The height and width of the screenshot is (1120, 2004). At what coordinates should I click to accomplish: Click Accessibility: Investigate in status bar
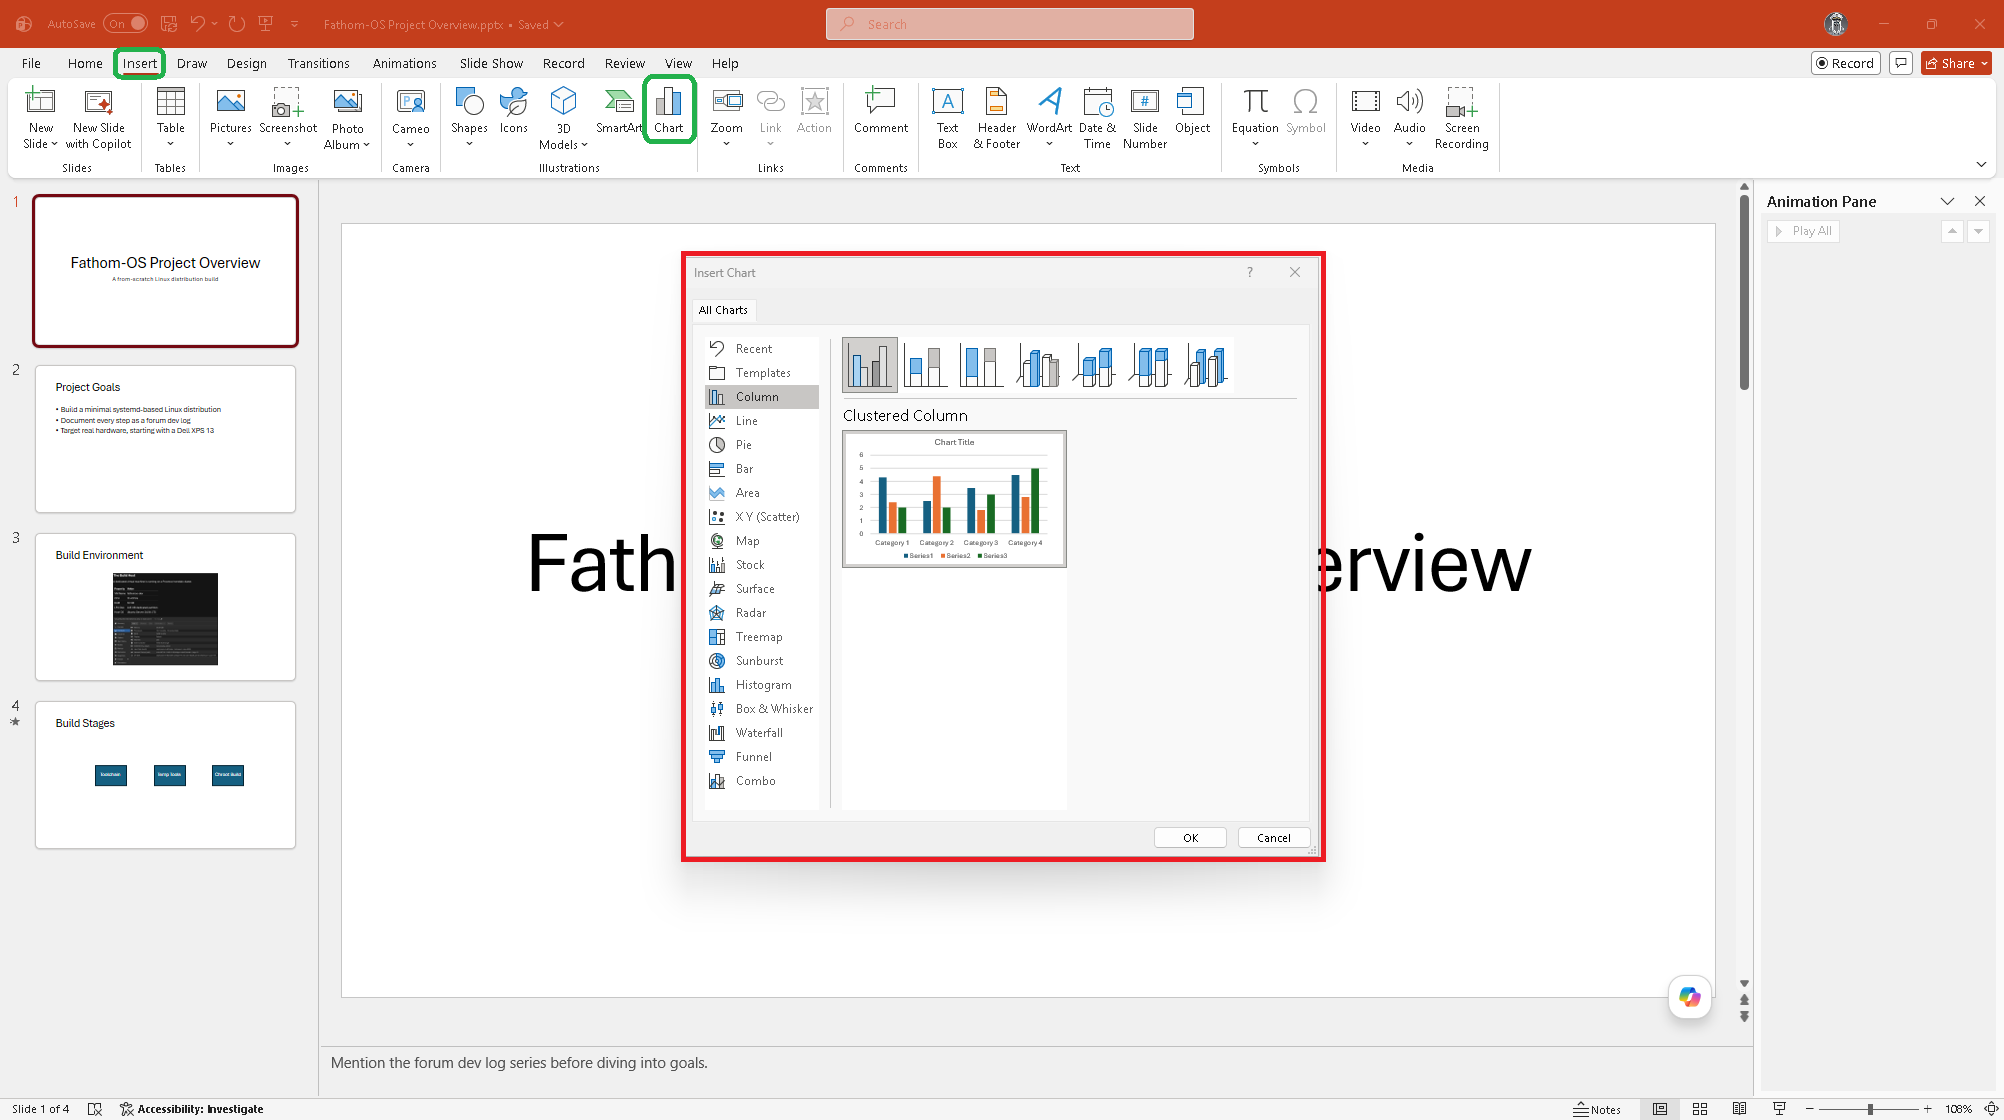[x=192, y=1109]
